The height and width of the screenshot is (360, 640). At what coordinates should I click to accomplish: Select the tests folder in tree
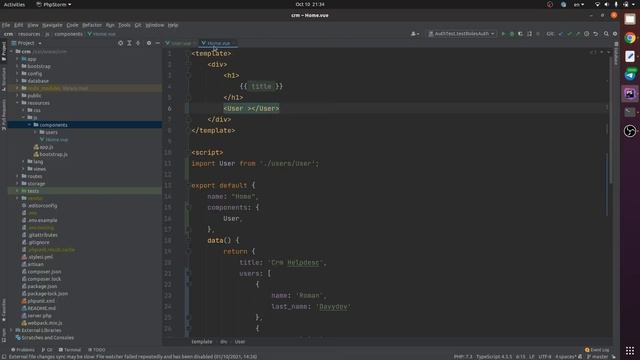84,191
